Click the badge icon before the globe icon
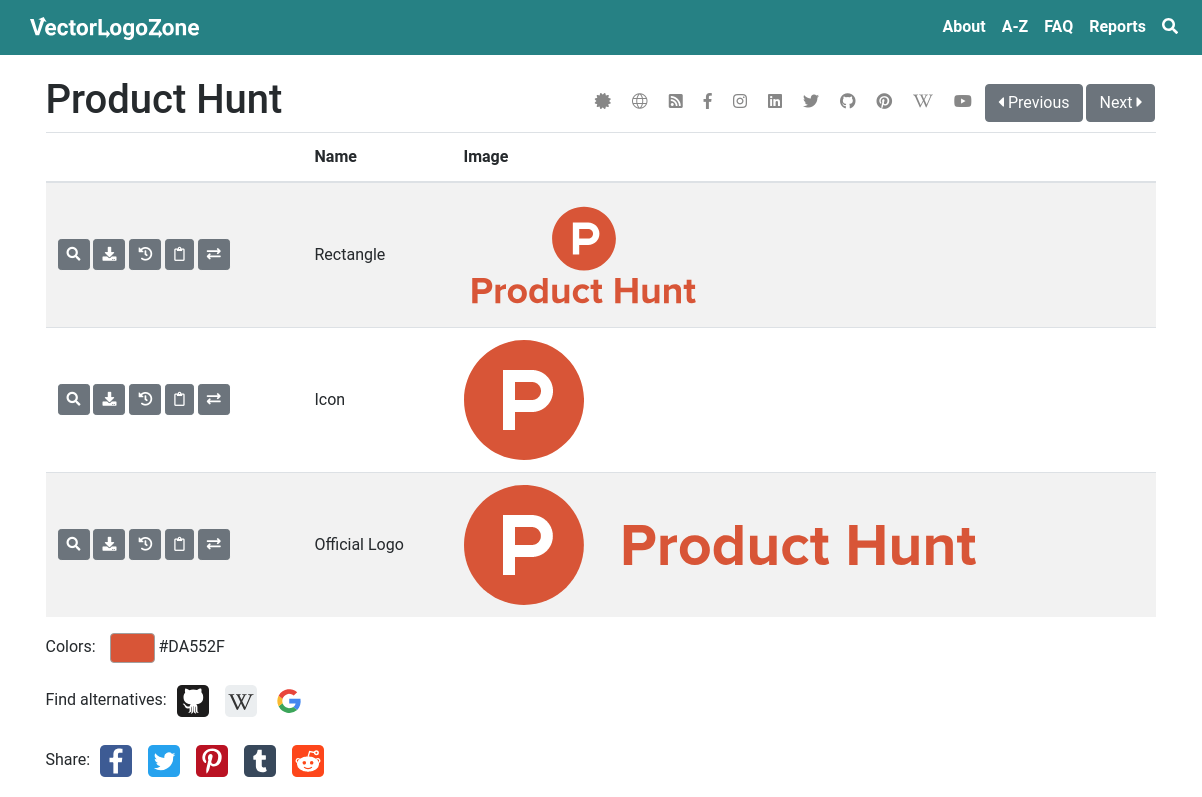 603,101
